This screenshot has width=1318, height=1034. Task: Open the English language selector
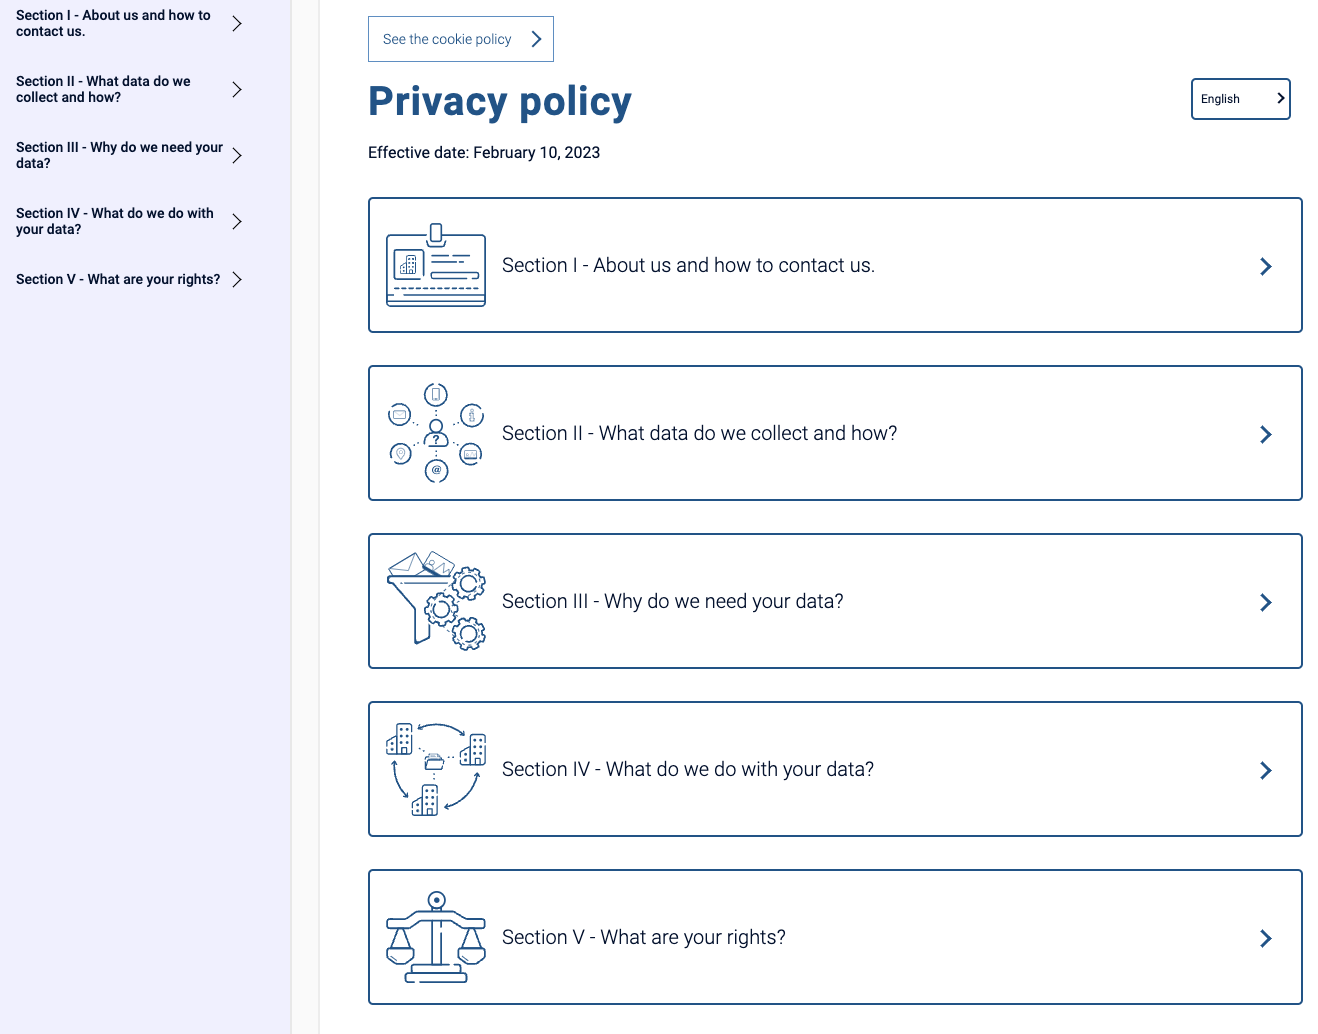click(1240, 98)
